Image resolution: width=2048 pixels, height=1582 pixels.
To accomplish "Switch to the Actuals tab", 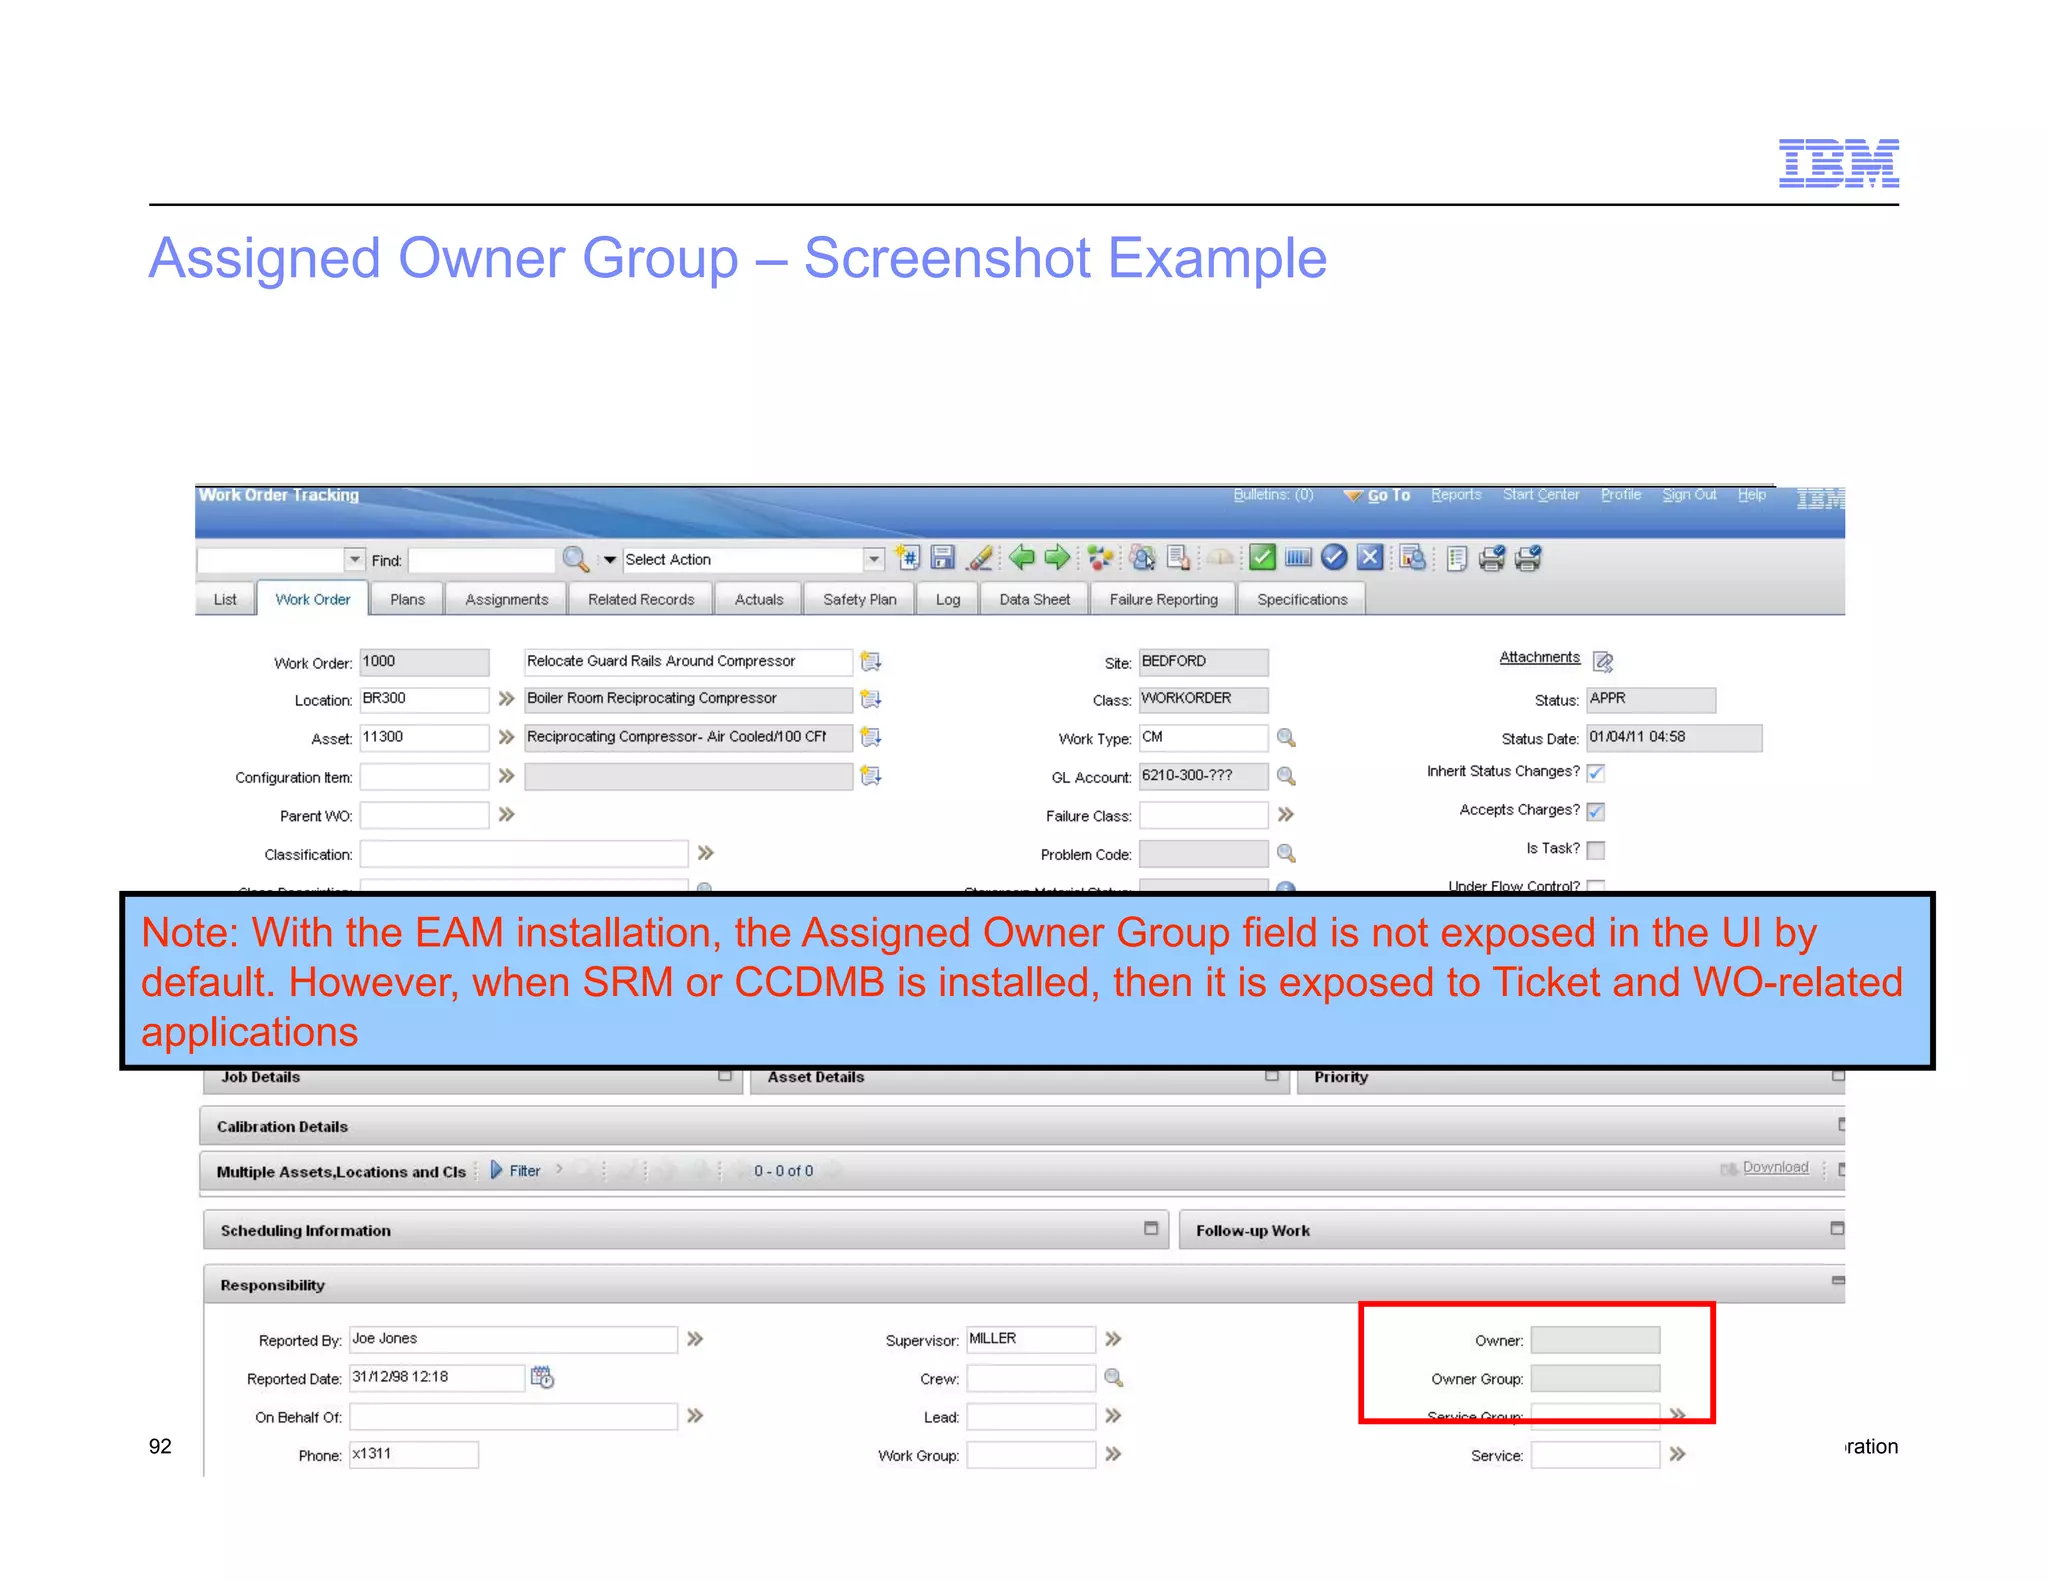I will [759, 599].
